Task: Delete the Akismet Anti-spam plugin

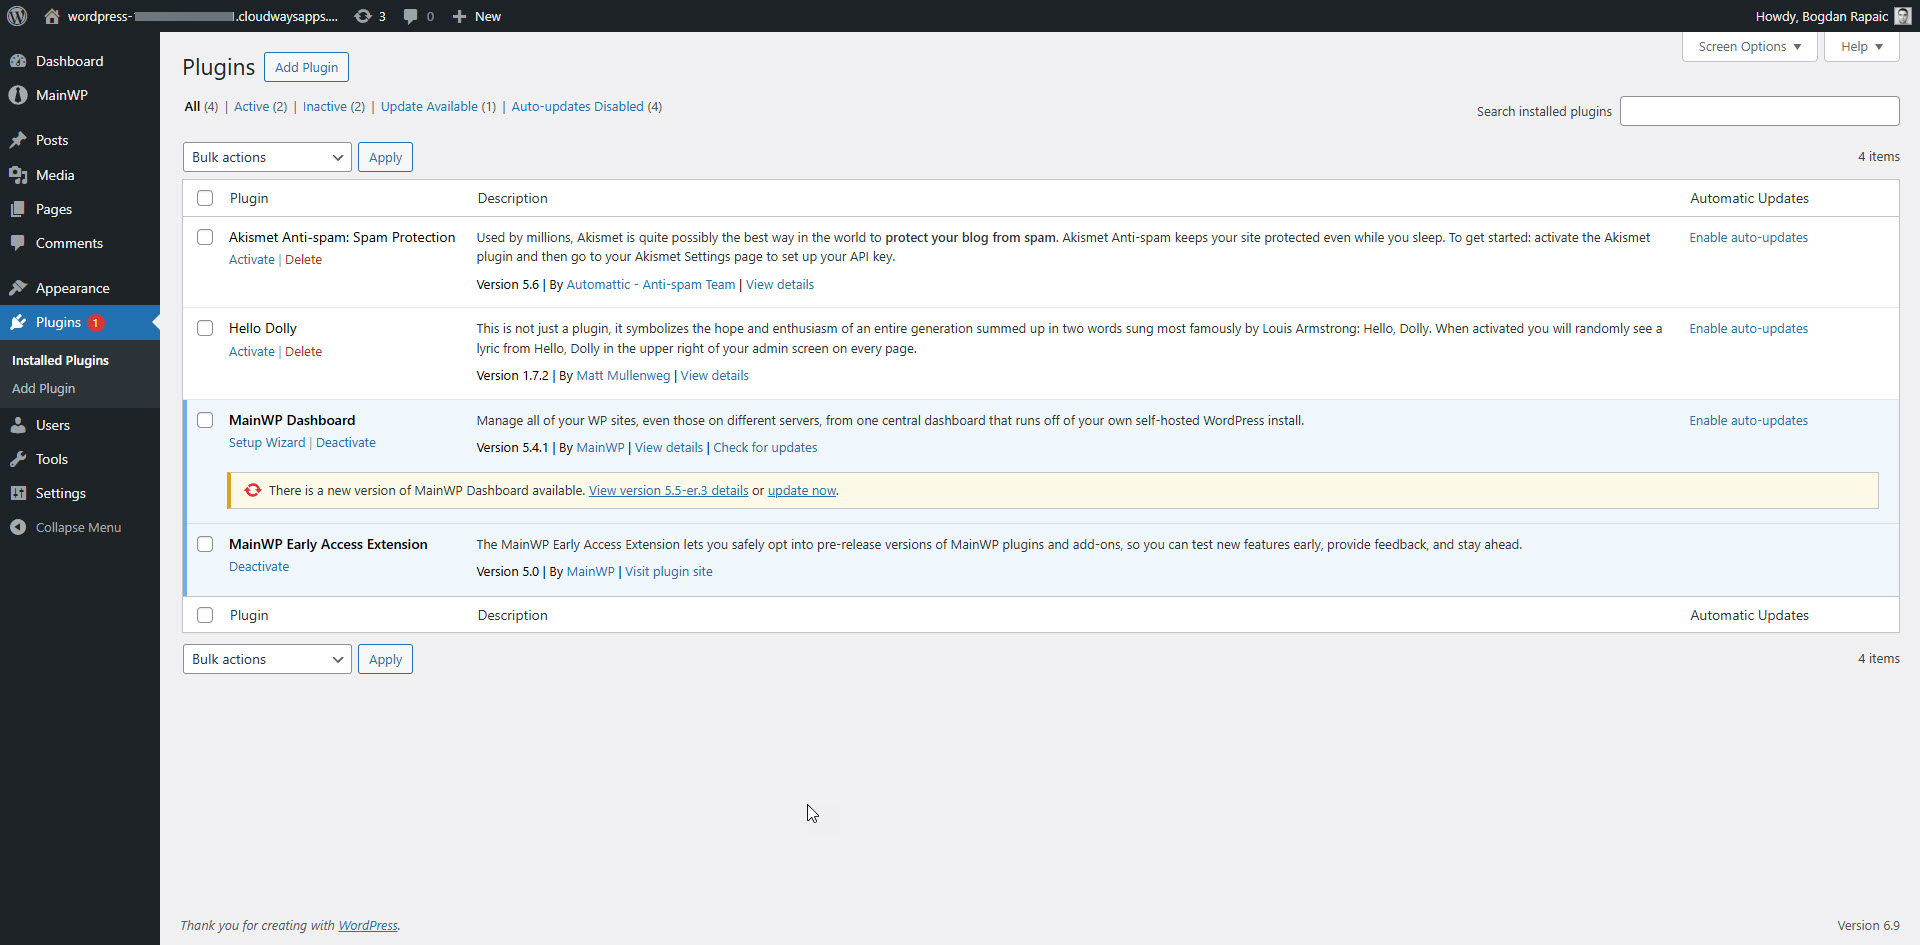Action: tap(303, 260)
